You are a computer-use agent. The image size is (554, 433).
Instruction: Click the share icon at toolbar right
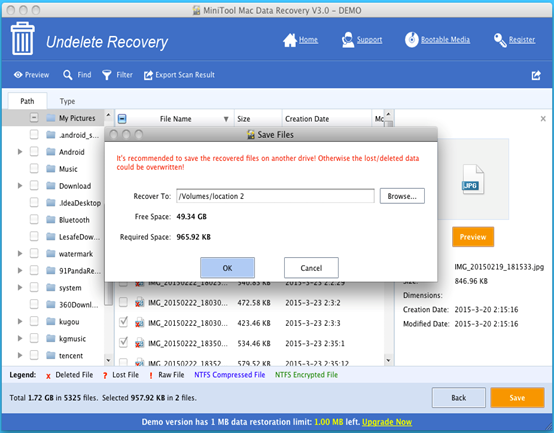point(536,75)
